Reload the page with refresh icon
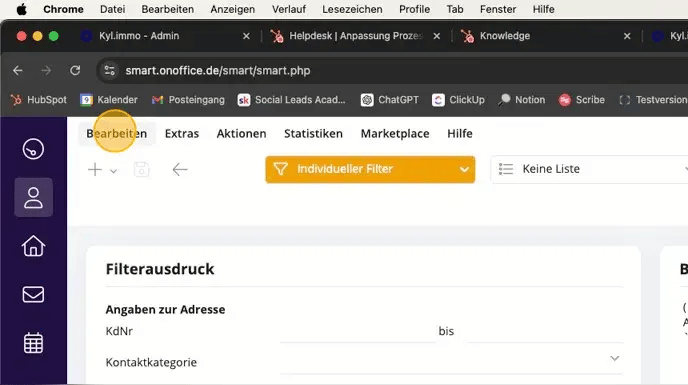The width and height of the screenshot is (688, 385). 75,70
